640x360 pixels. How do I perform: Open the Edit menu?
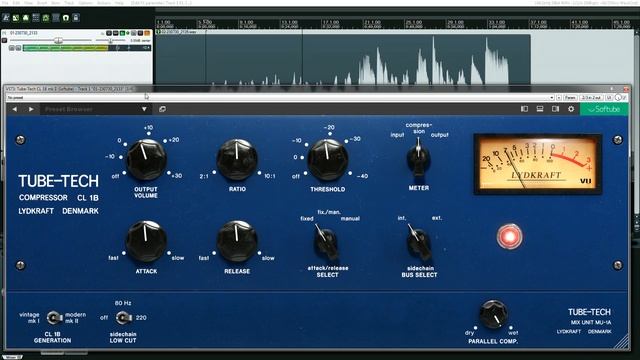point(16,3)
